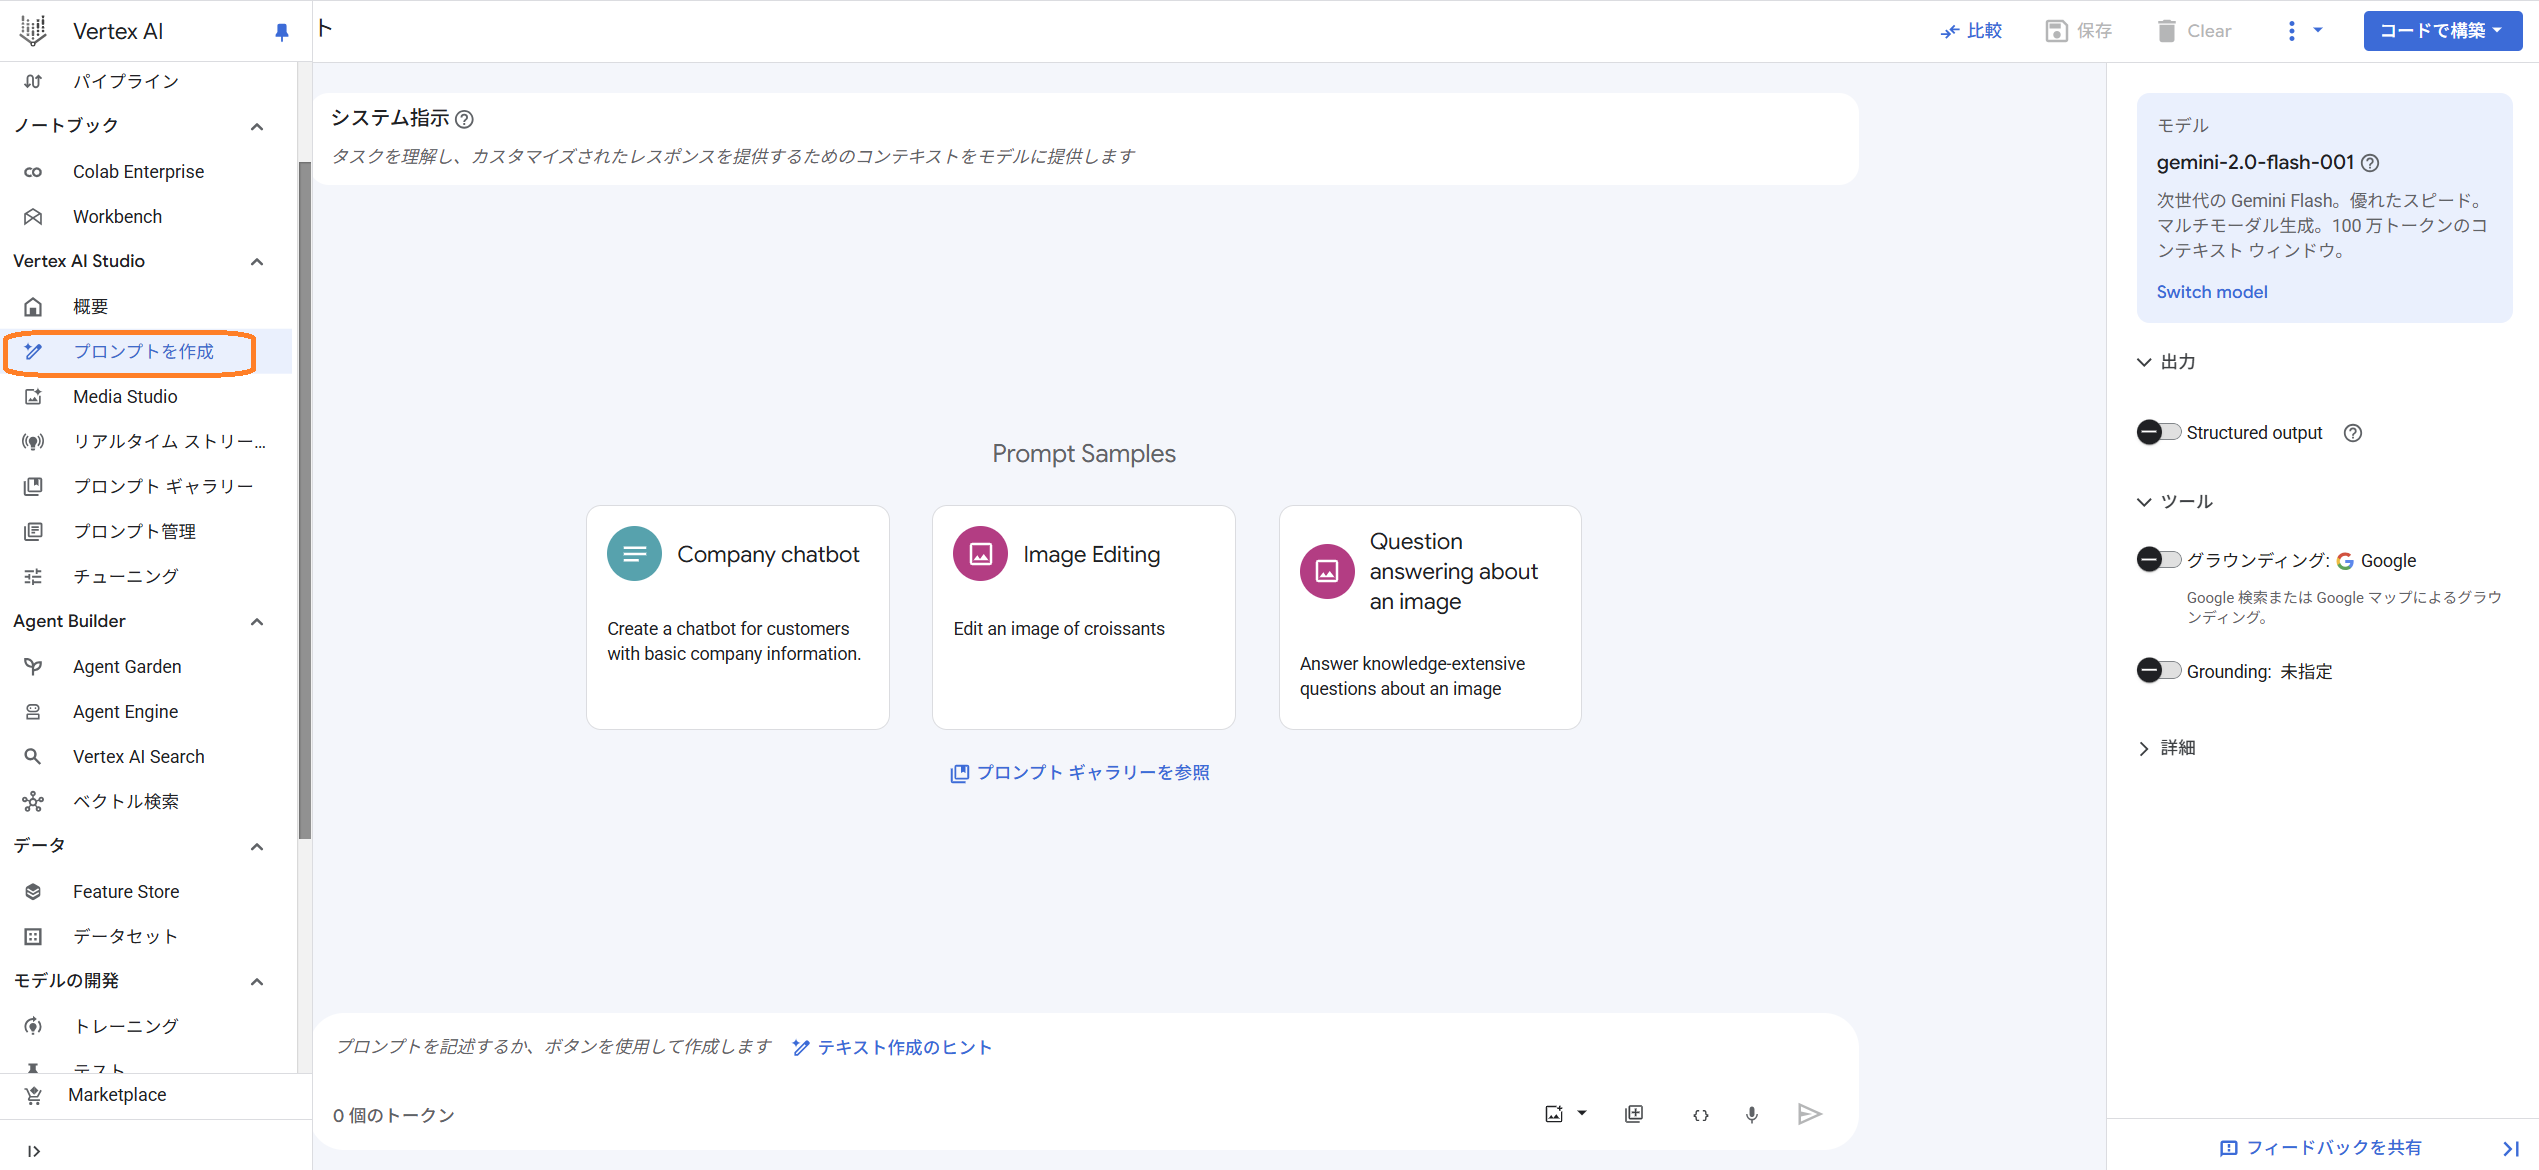Screen dimensions: 2539x1170
Task: Collapse the ノートブック section
Action: coord(257,127)
